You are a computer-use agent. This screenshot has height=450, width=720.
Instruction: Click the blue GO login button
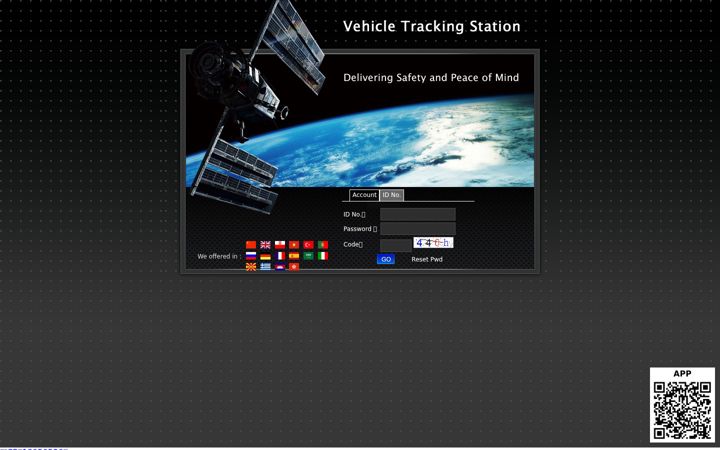pos(386,259)
